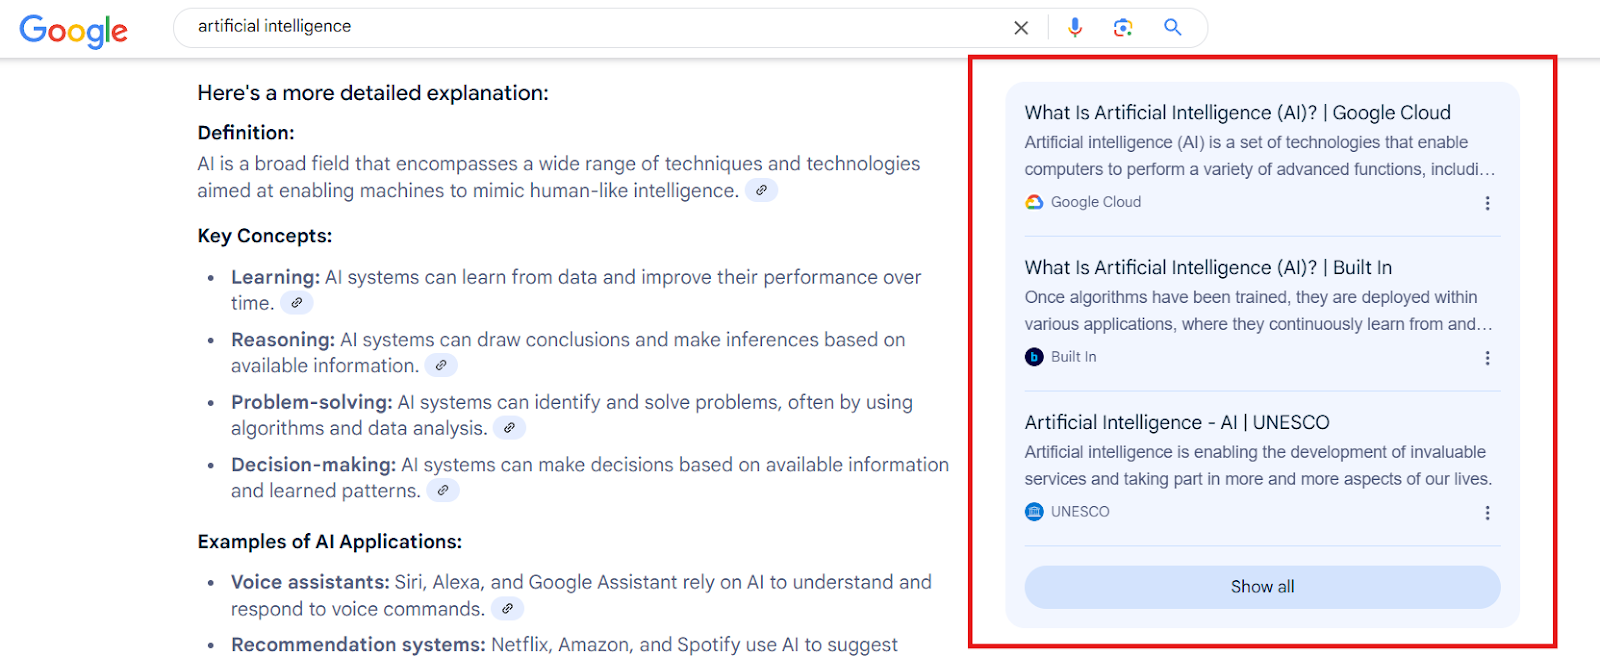1600x657 pixels.
Task: Open the source link icon for Decision-making bullet
Action: 443,491
